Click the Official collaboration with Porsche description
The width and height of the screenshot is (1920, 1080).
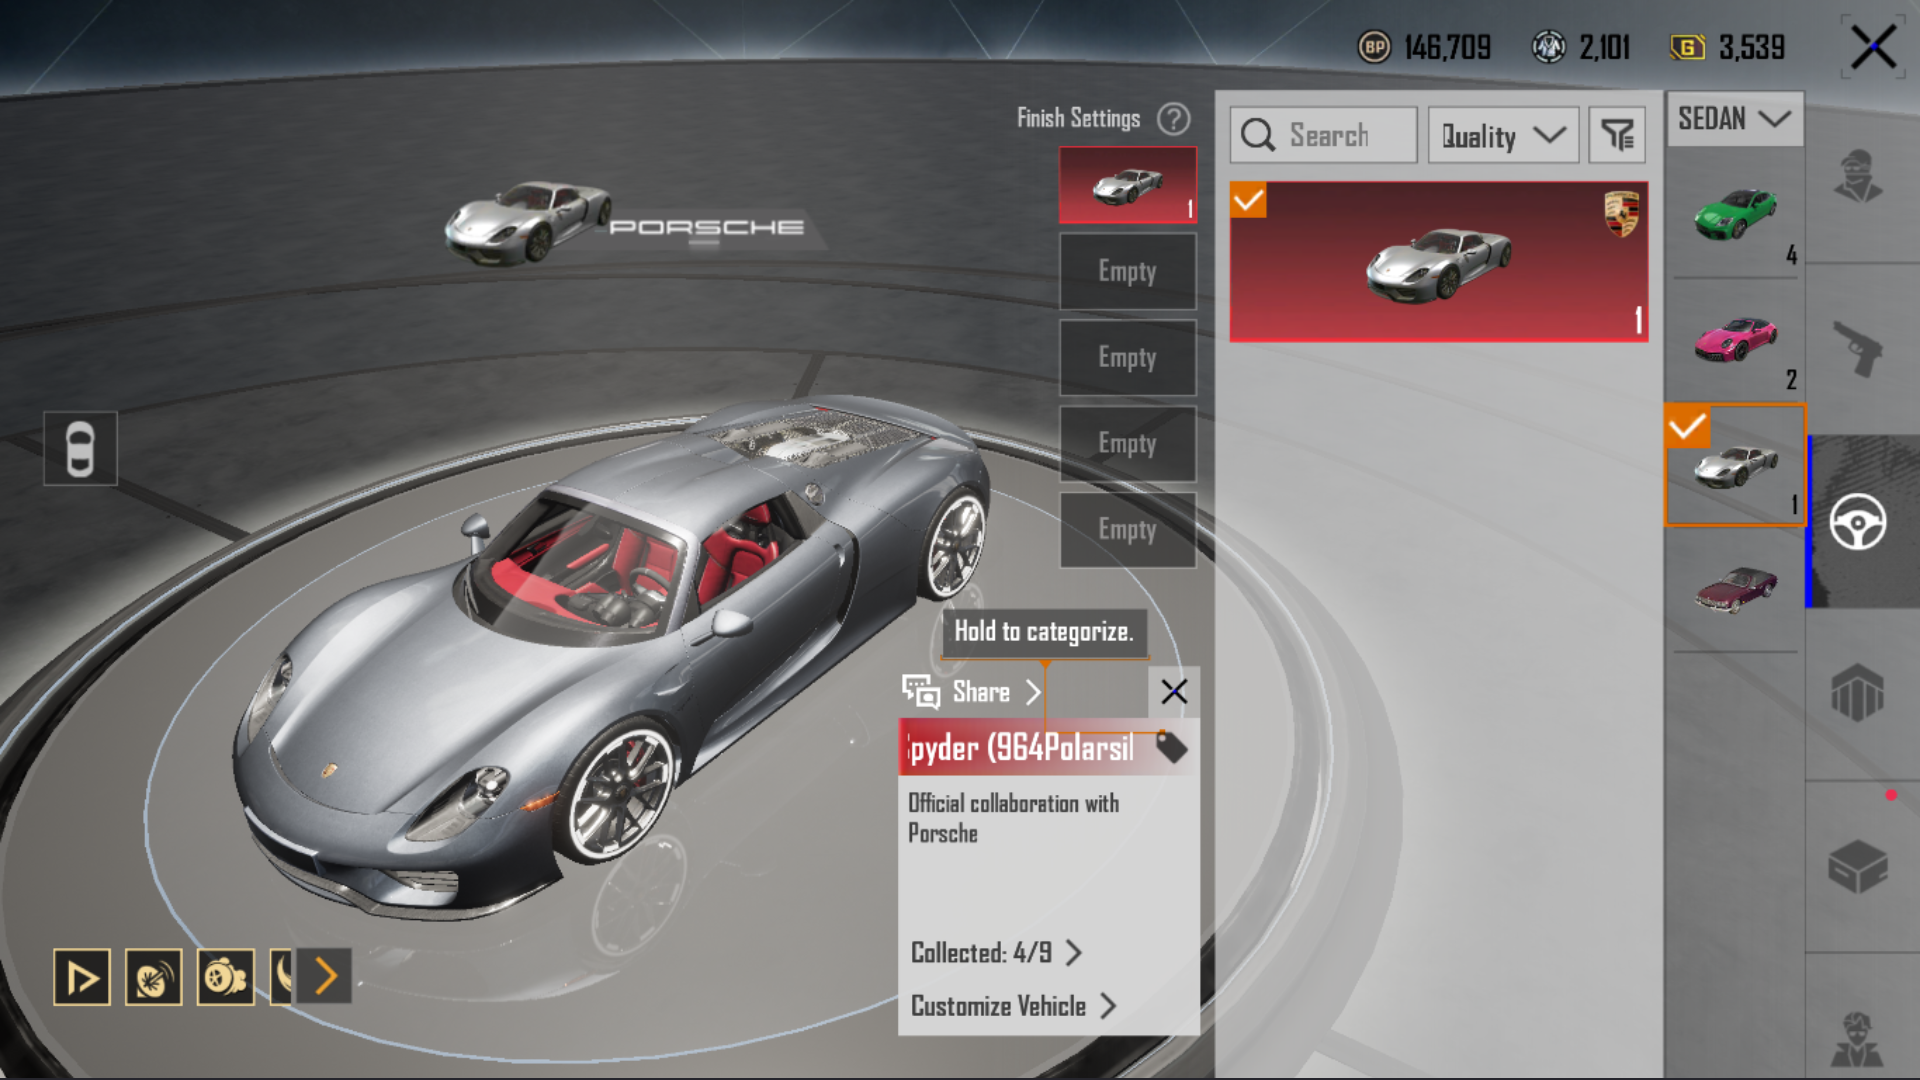tap(1013, 818)
